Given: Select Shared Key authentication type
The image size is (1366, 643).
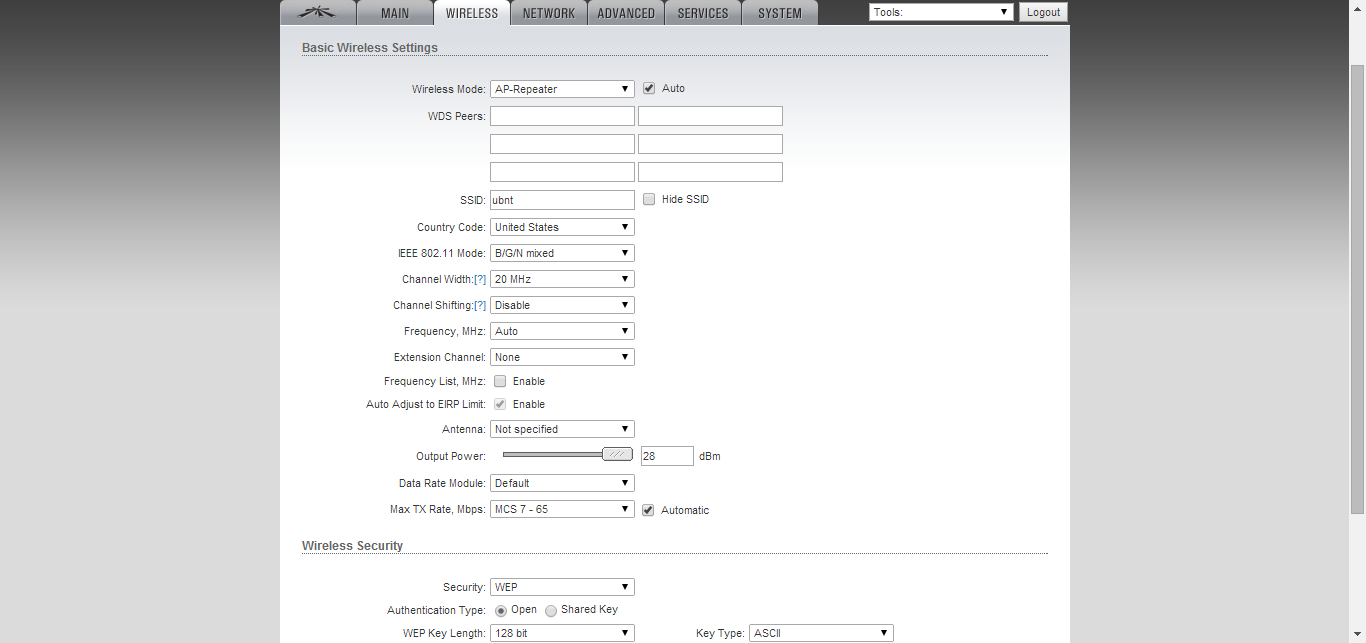Looking at the screenshot, I should 551,610.
